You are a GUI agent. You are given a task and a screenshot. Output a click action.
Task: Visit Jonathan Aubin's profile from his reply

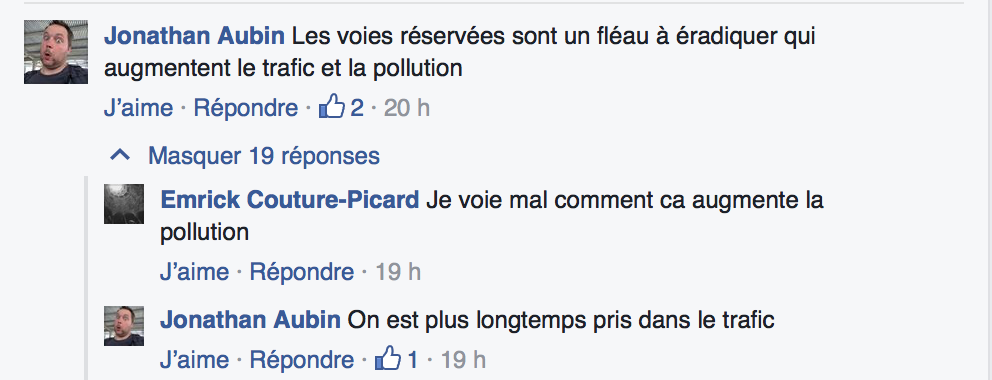(x=251, y=320)
